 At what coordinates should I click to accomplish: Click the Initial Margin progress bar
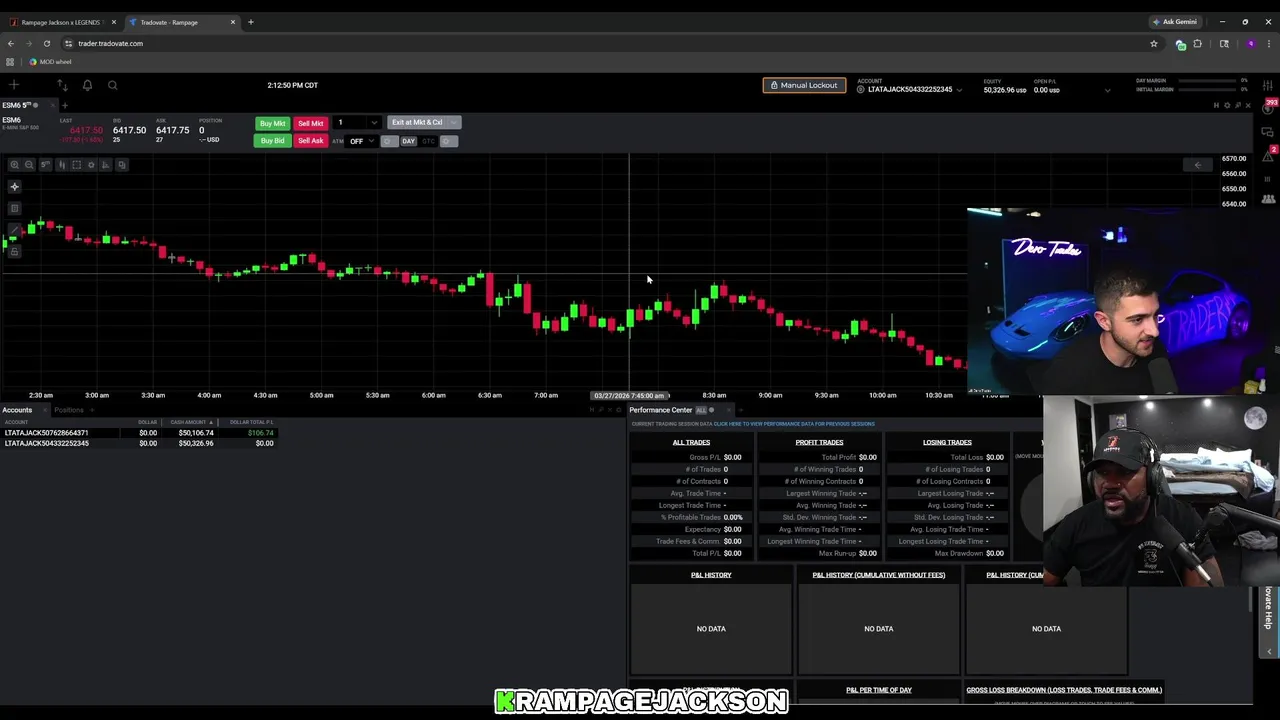[x=1209, y=89]
